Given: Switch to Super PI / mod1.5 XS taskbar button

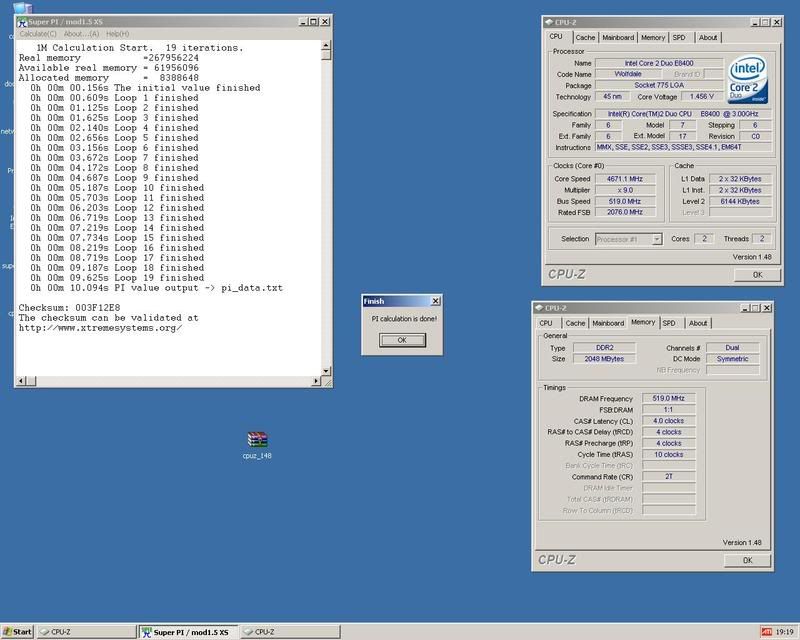Looking at the screenshot, I should 186,632.
